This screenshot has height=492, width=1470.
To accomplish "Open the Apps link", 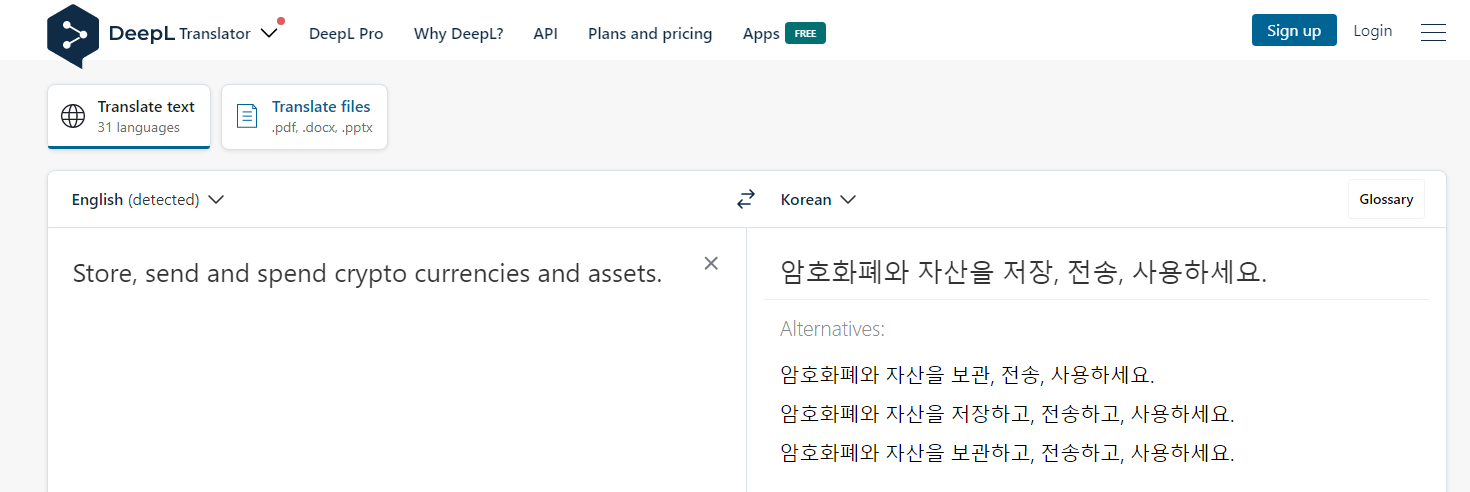I will pyautogui.click(x=761, y=33).
